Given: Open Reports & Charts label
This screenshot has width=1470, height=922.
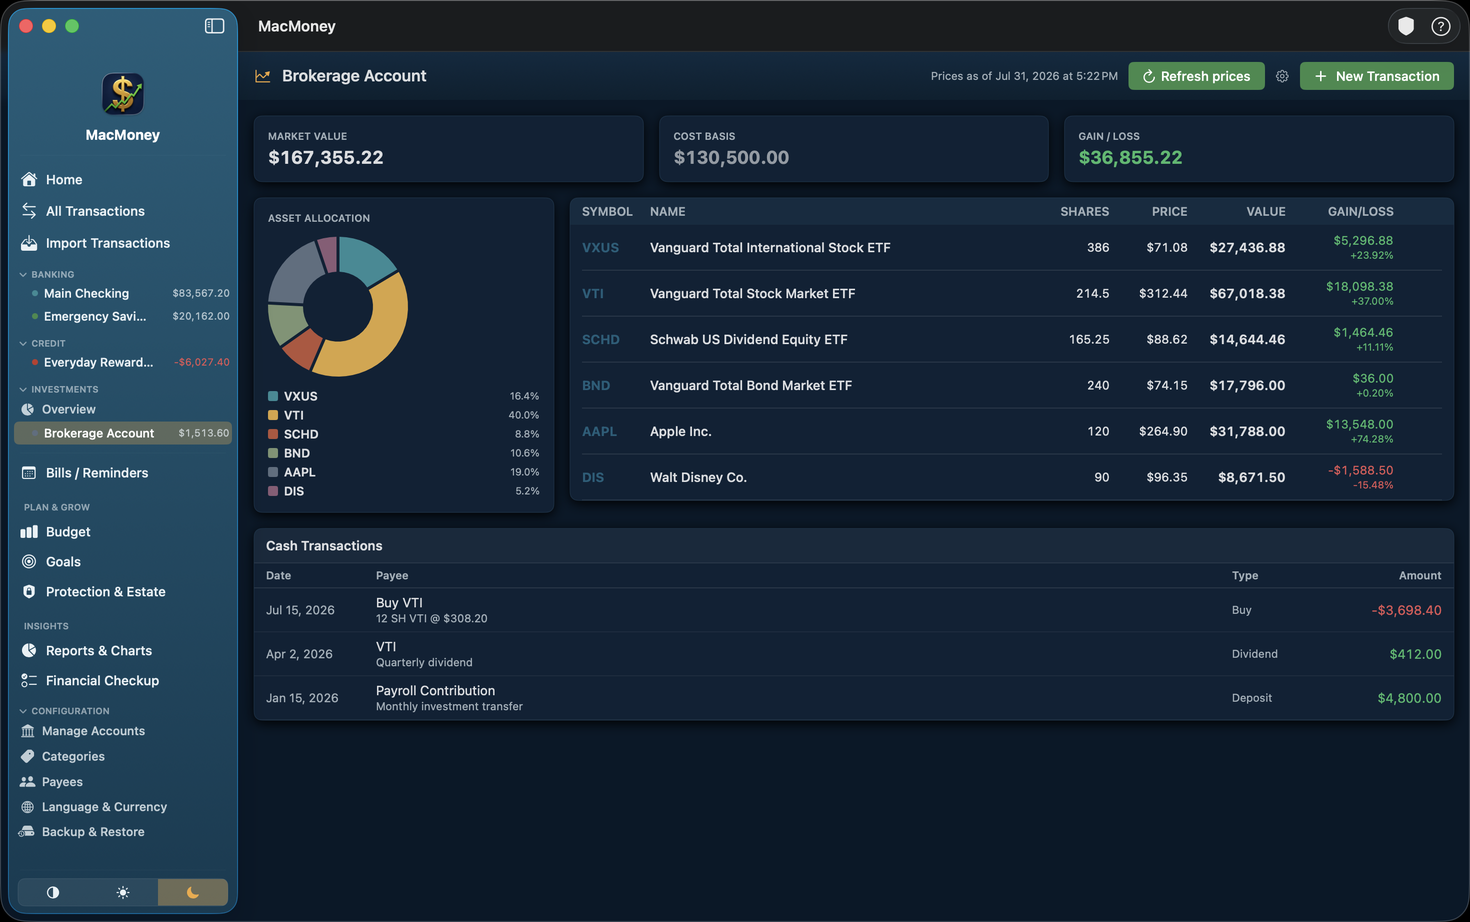Looking at the screenshot, I should tap(99, 651).
